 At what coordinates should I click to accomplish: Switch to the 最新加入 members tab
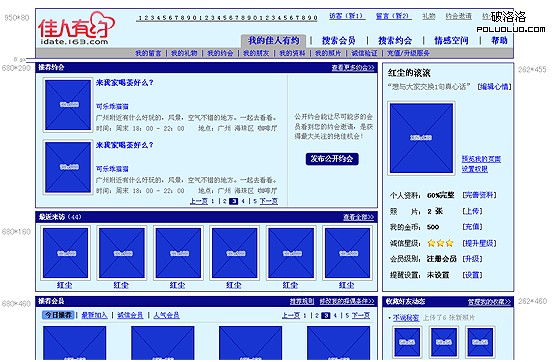point(94,315)
